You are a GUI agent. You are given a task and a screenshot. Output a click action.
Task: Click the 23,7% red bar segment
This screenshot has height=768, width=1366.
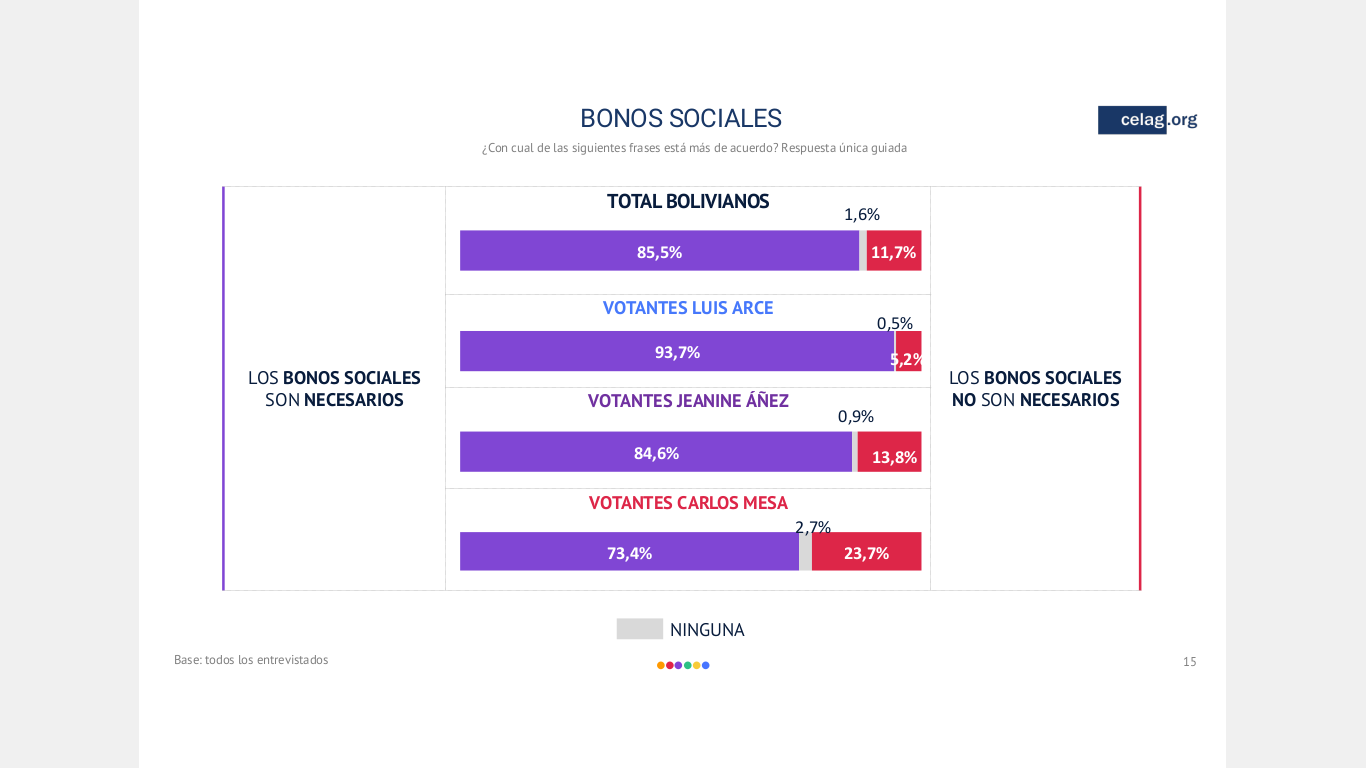click(866, 552)
